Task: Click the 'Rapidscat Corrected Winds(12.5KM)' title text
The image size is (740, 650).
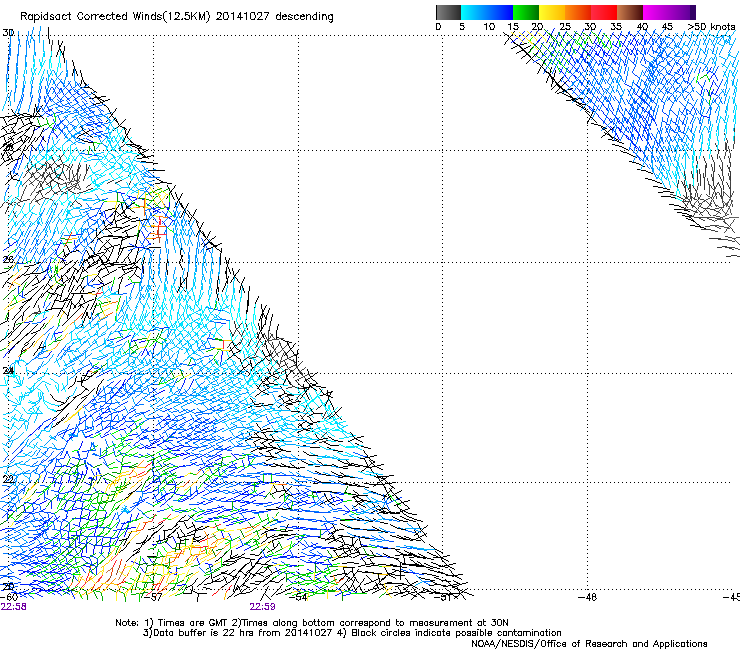Action: tap(115, 17)
